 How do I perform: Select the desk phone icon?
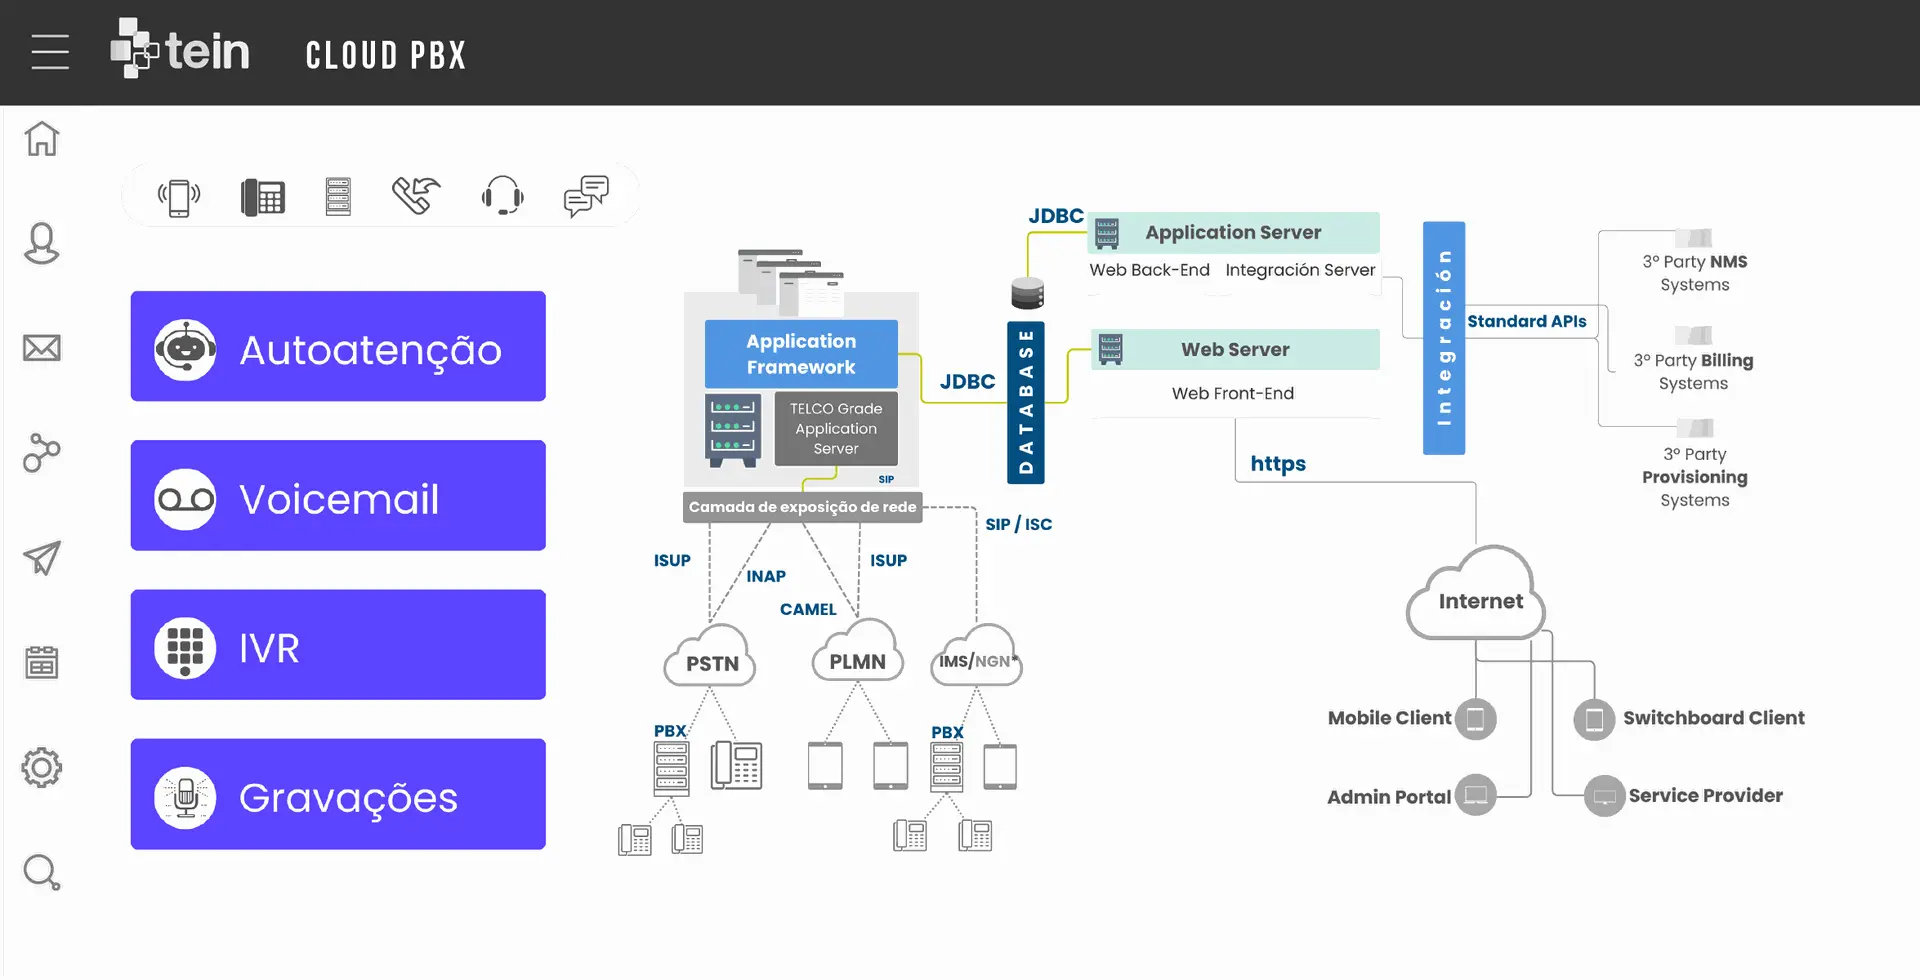(263, 197)
